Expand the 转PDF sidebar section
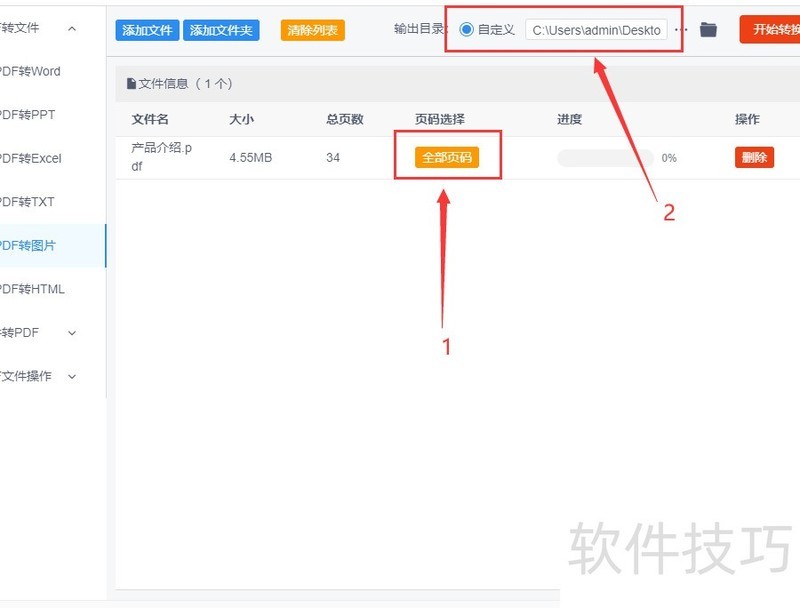 [x=72, y=333]
